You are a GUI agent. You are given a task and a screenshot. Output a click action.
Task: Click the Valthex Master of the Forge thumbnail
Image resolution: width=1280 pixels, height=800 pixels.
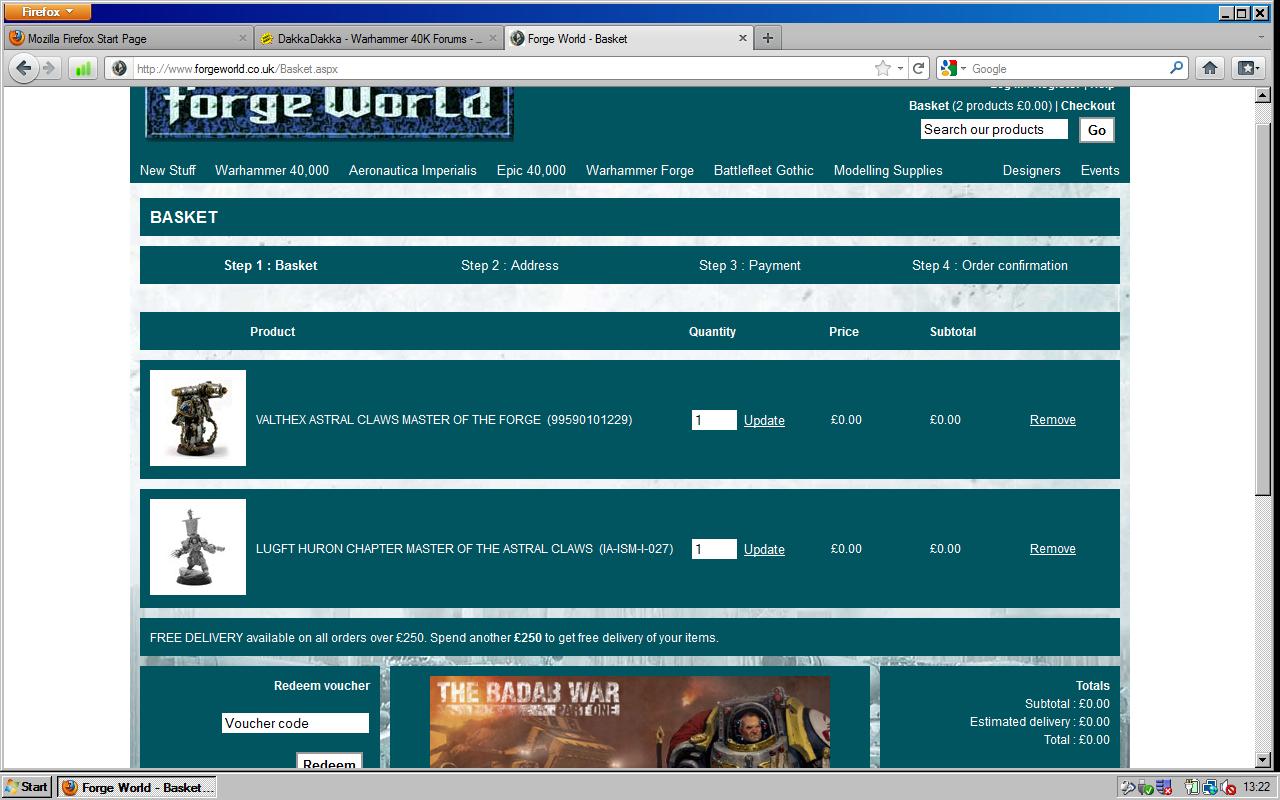[198, 418]
